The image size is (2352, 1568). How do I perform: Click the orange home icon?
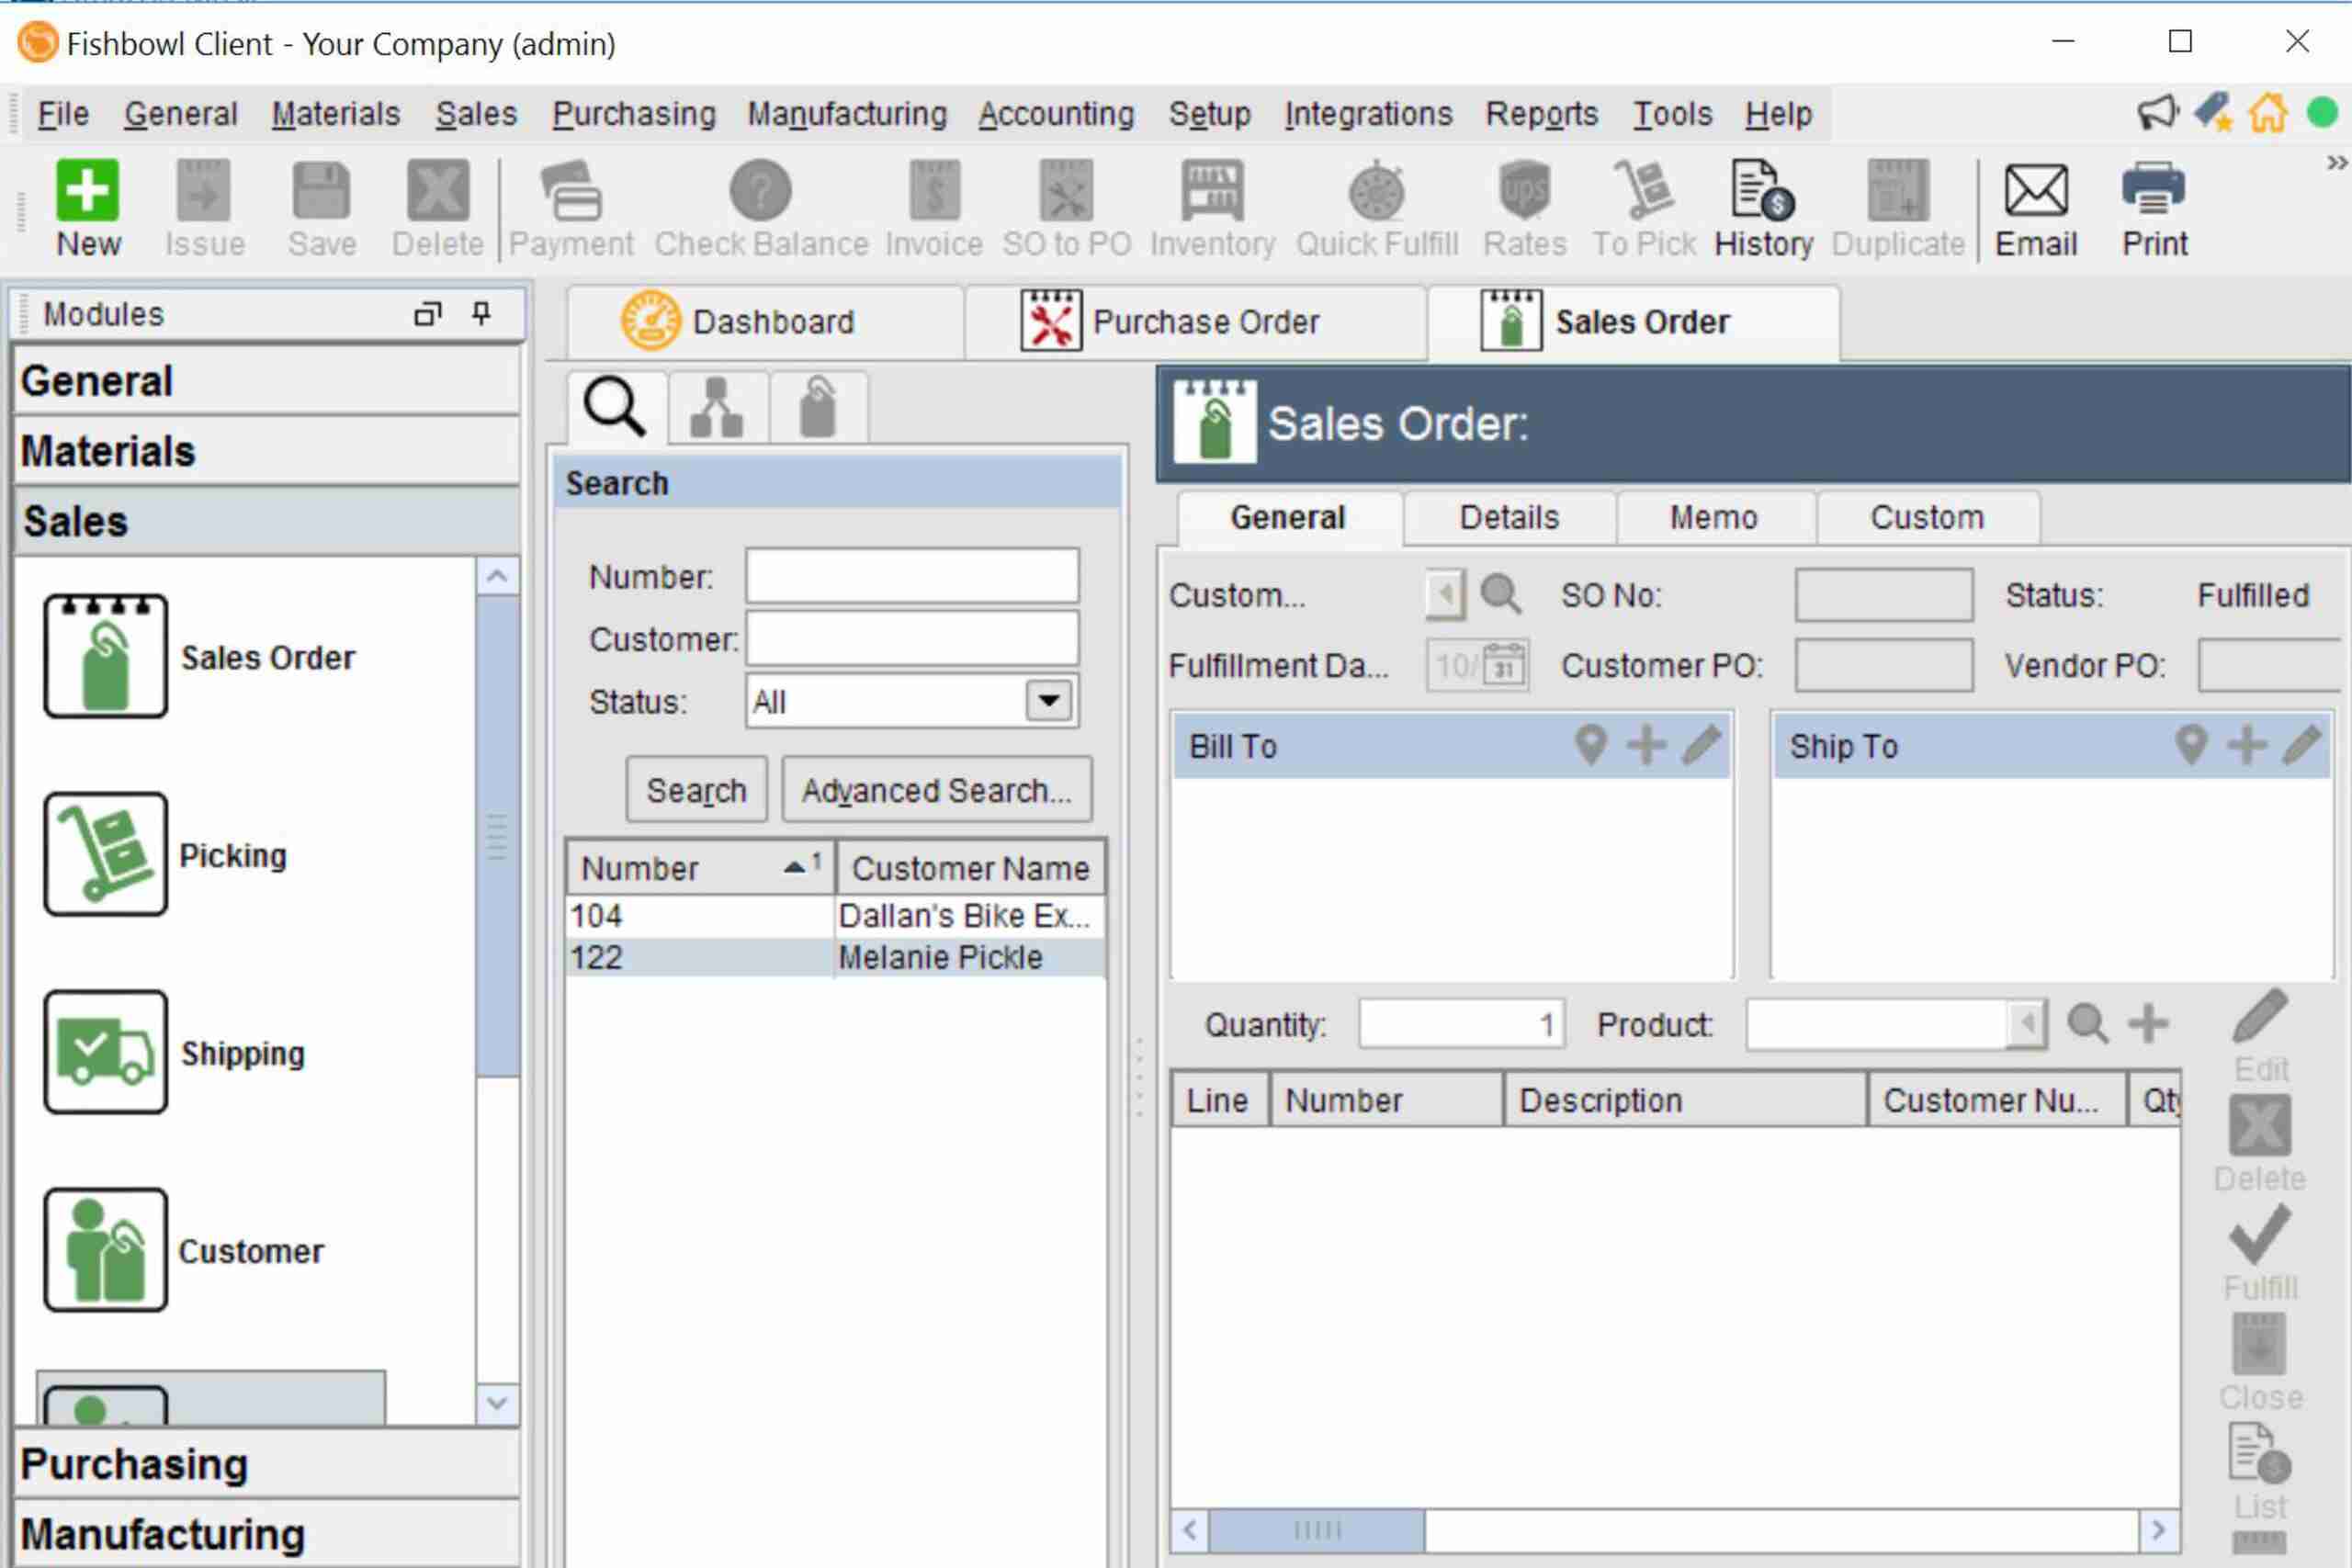click(x=2268, y=112)
